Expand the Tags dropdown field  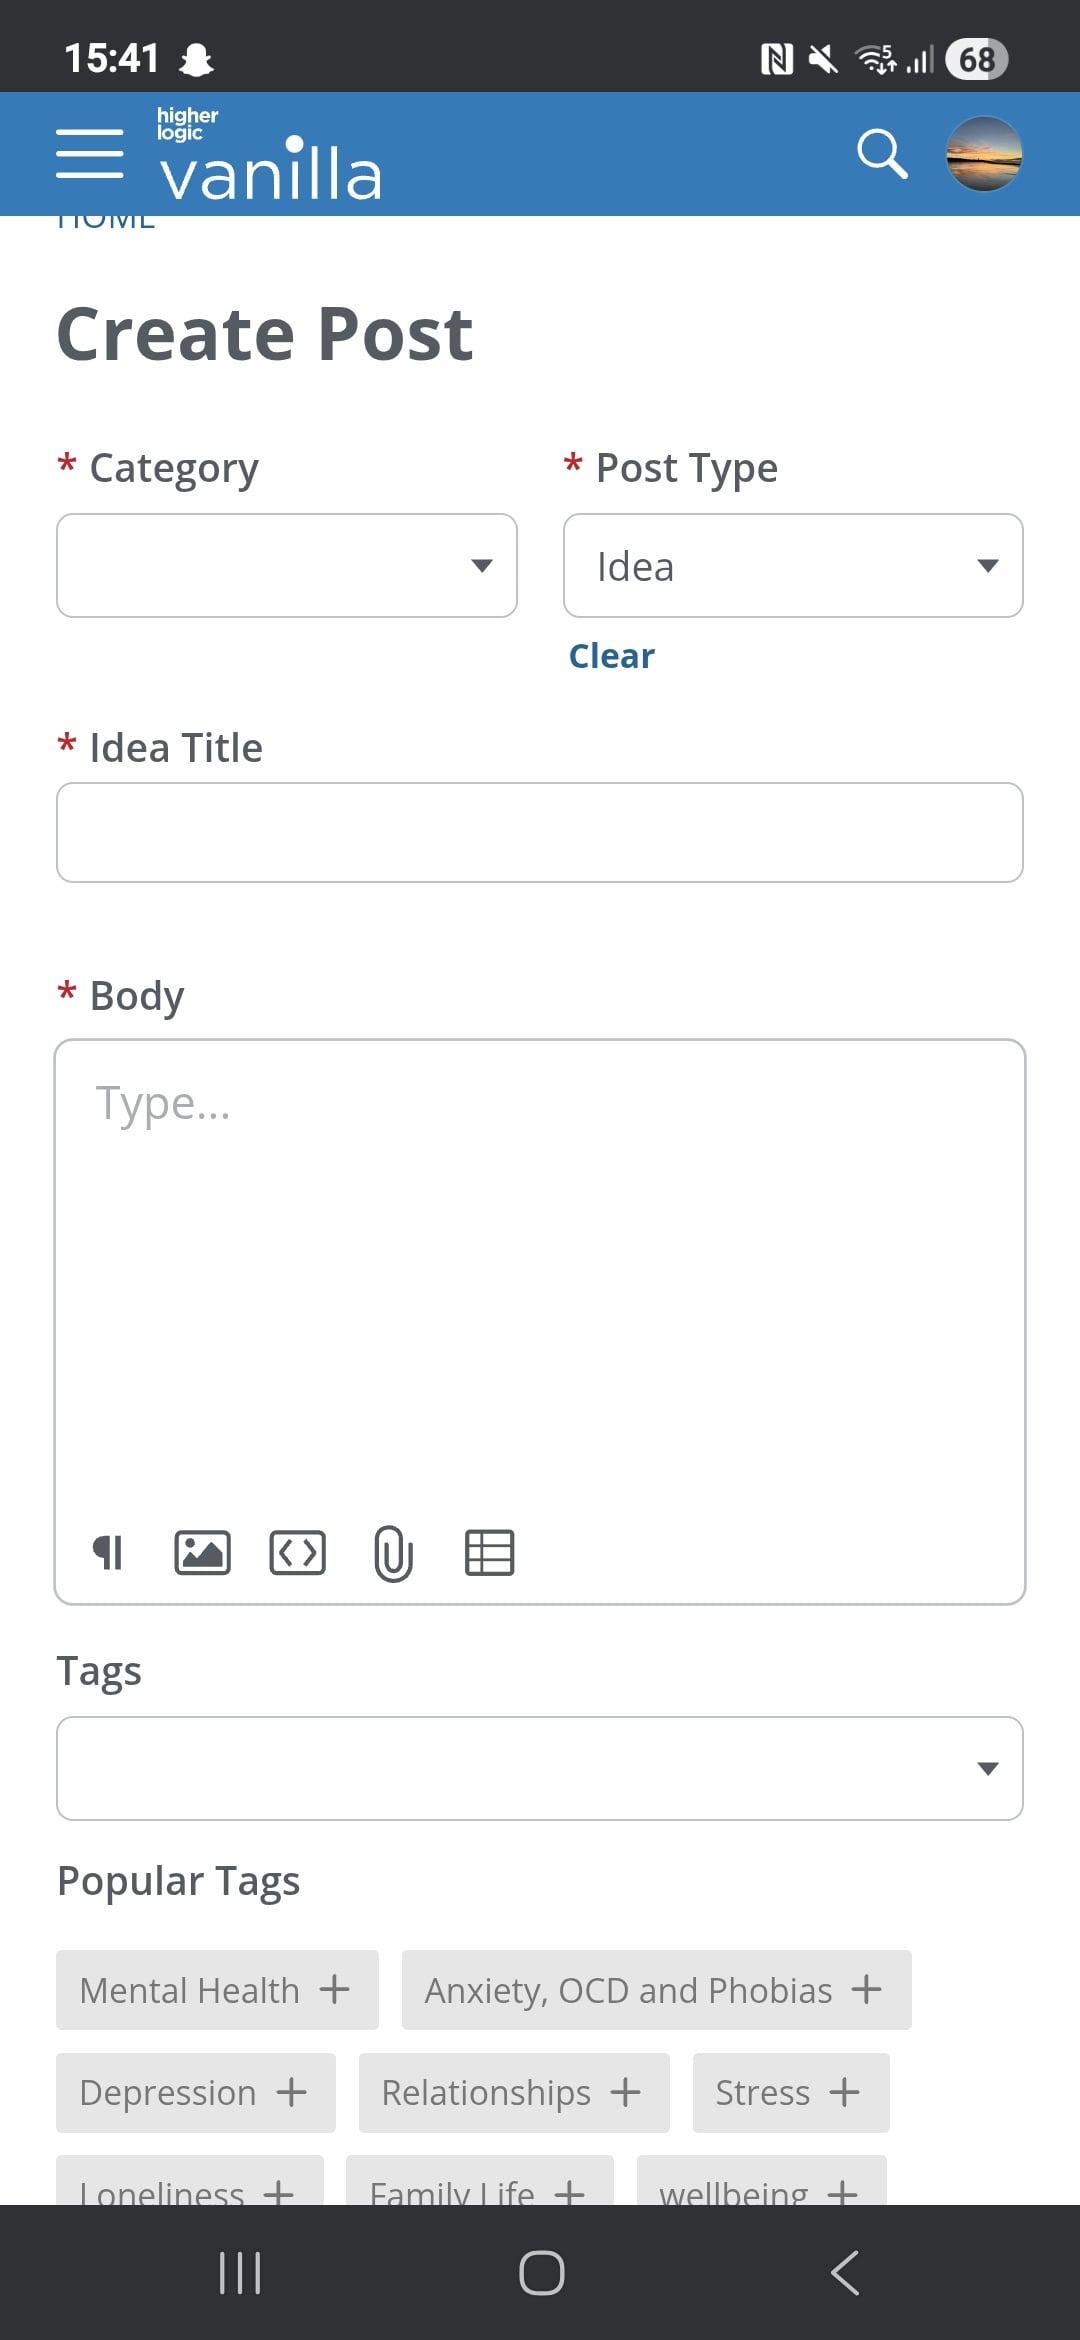pos(540,1768)
